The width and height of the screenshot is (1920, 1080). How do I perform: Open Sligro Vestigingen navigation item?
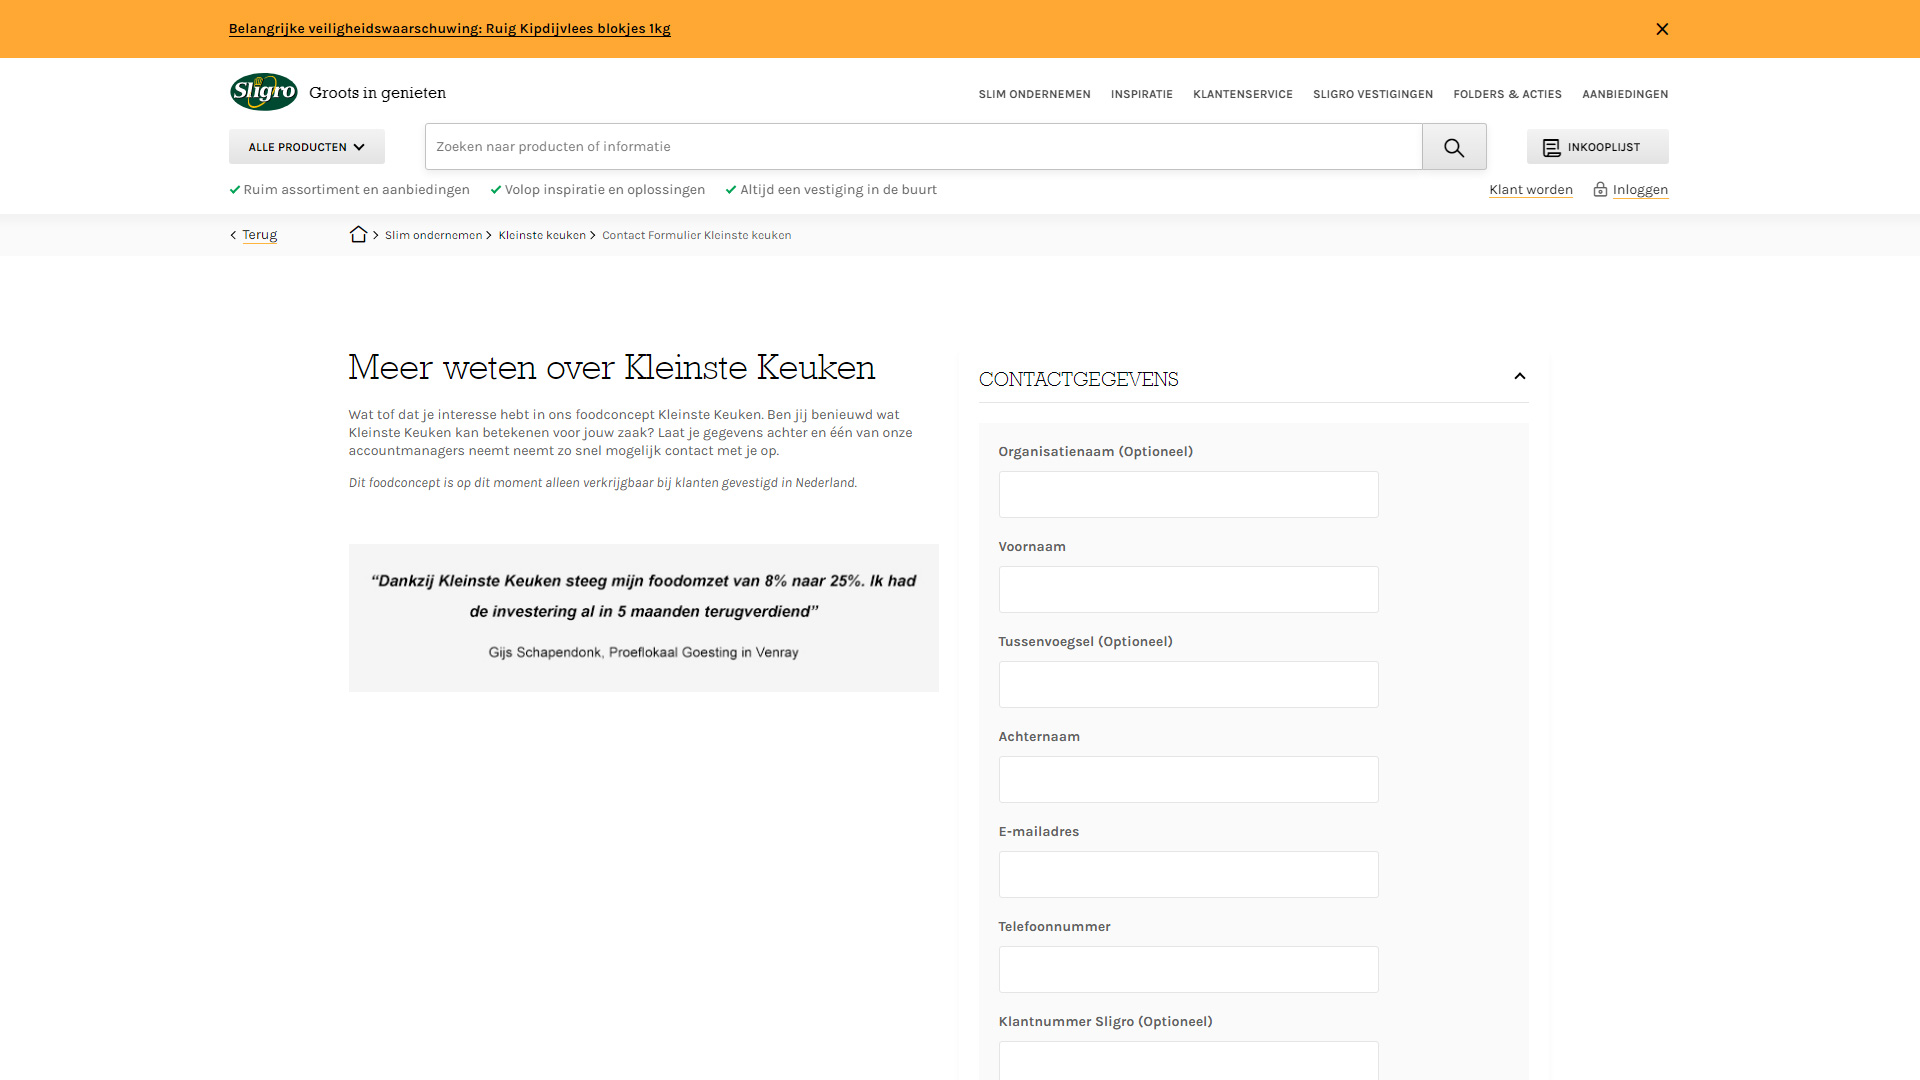pos(1372,94)
